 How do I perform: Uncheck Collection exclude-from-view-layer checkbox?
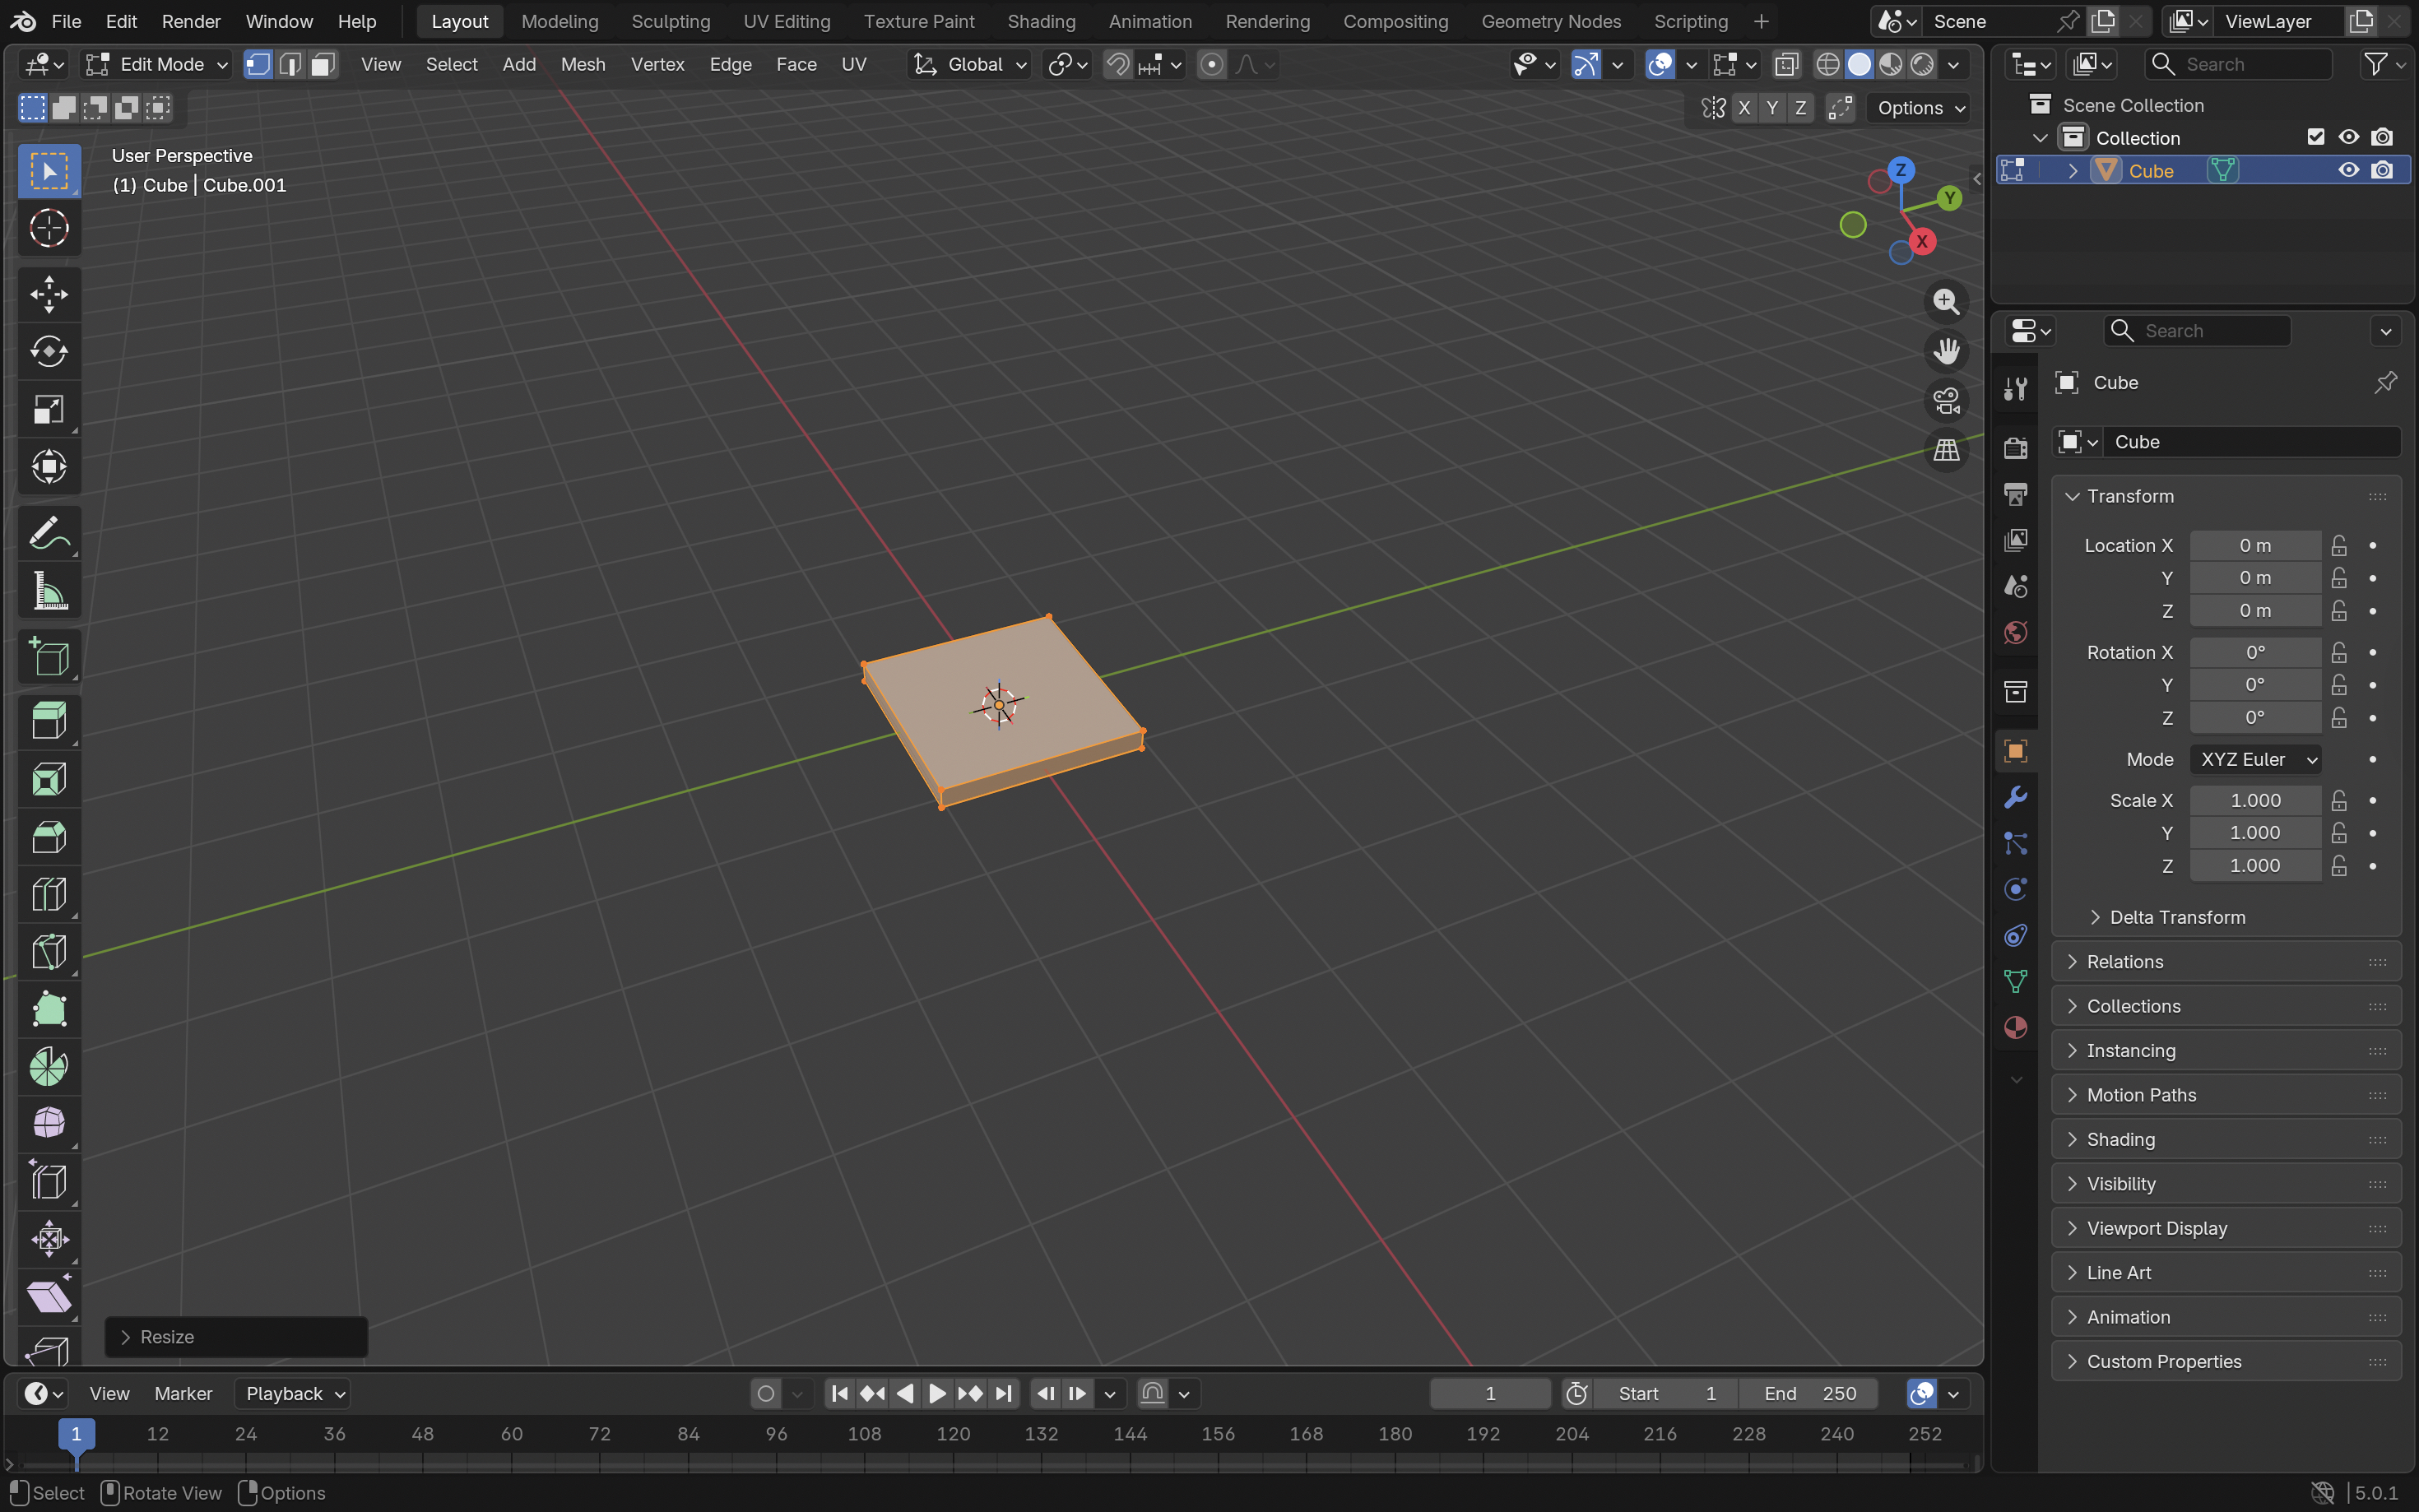pos(2315,137)
